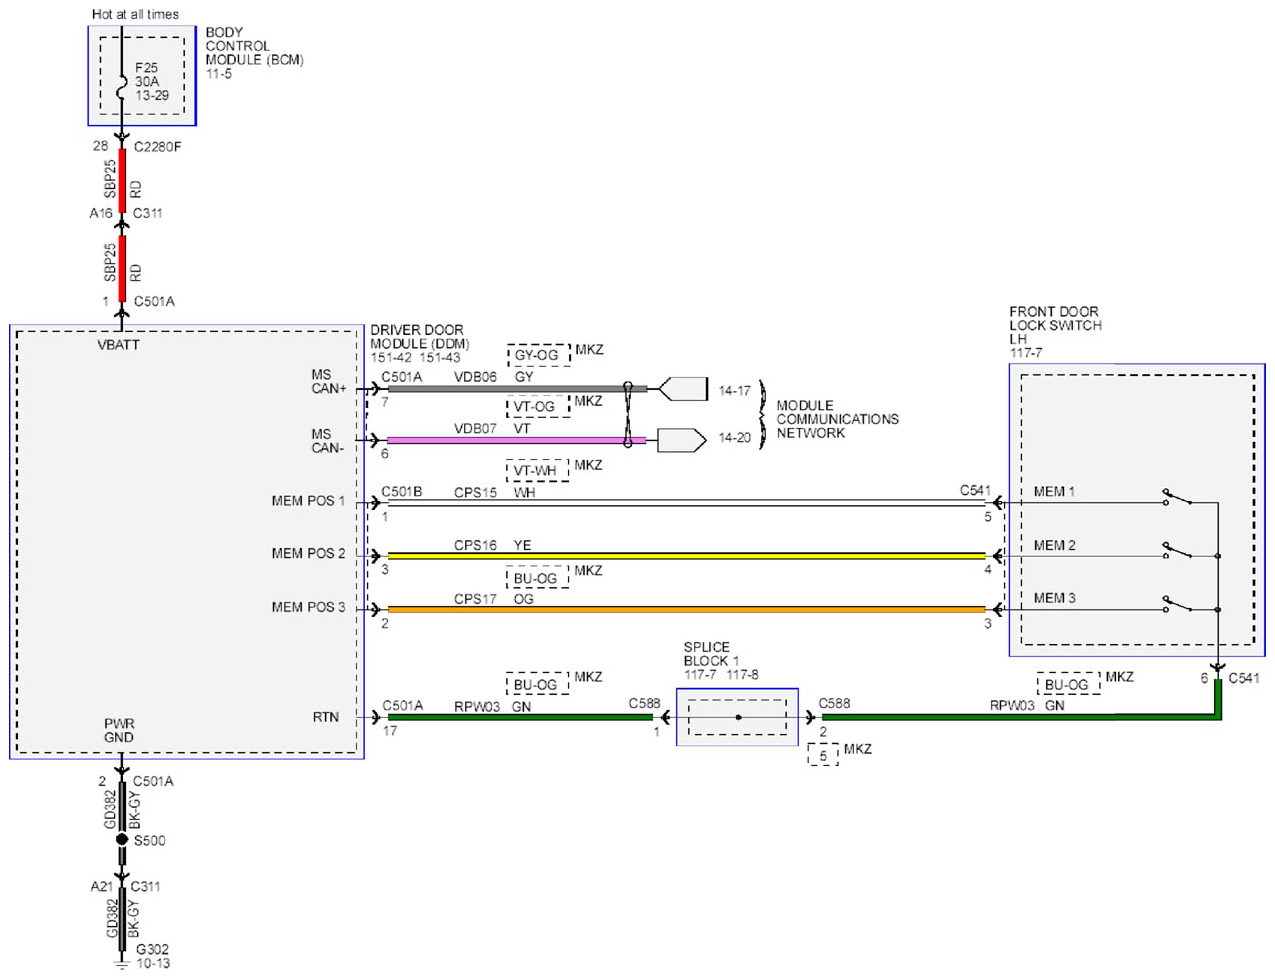Click the G302 ground symbol

(122, 963)
